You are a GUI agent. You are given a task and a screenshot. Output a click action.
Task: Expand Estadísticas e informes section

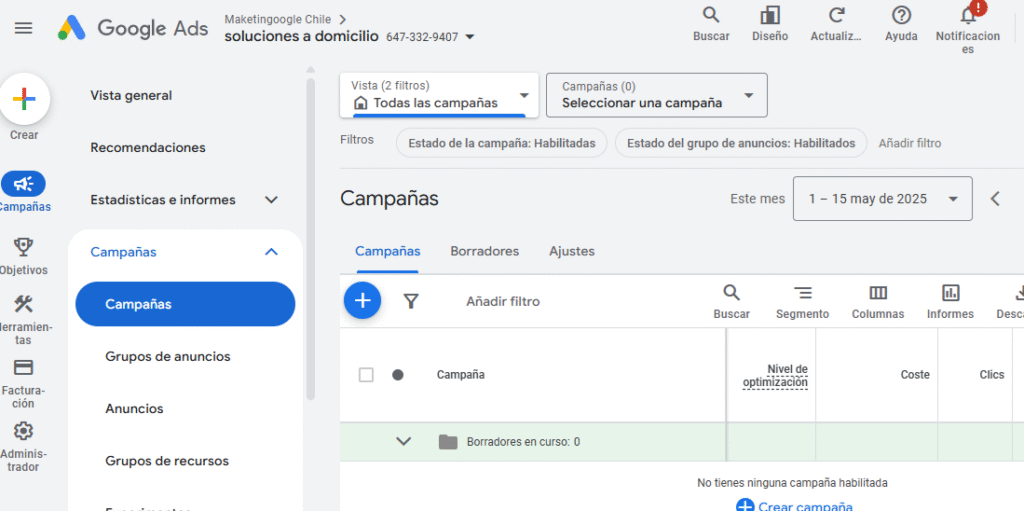(x=271, y=200)
